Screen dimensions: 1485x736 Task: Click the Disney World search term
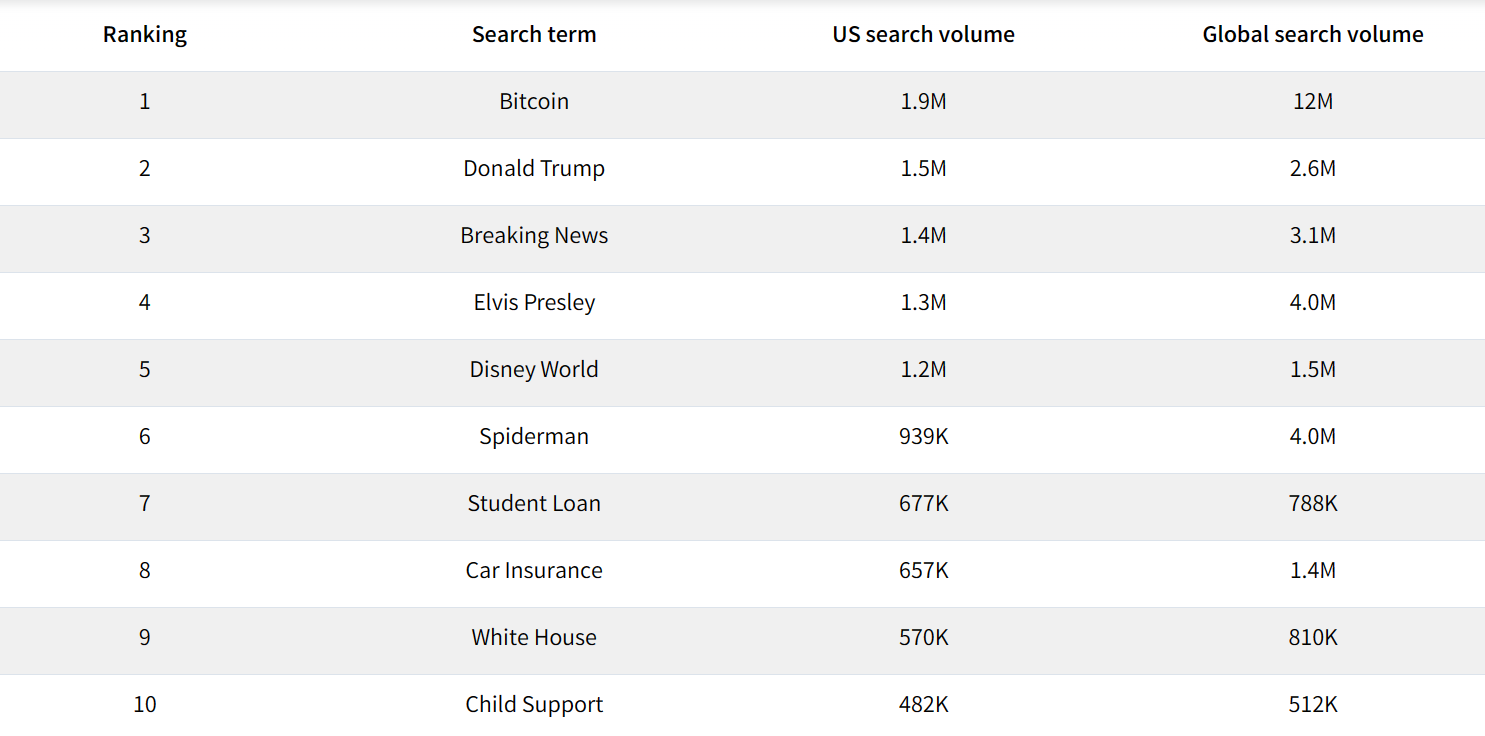click(534, 369)
